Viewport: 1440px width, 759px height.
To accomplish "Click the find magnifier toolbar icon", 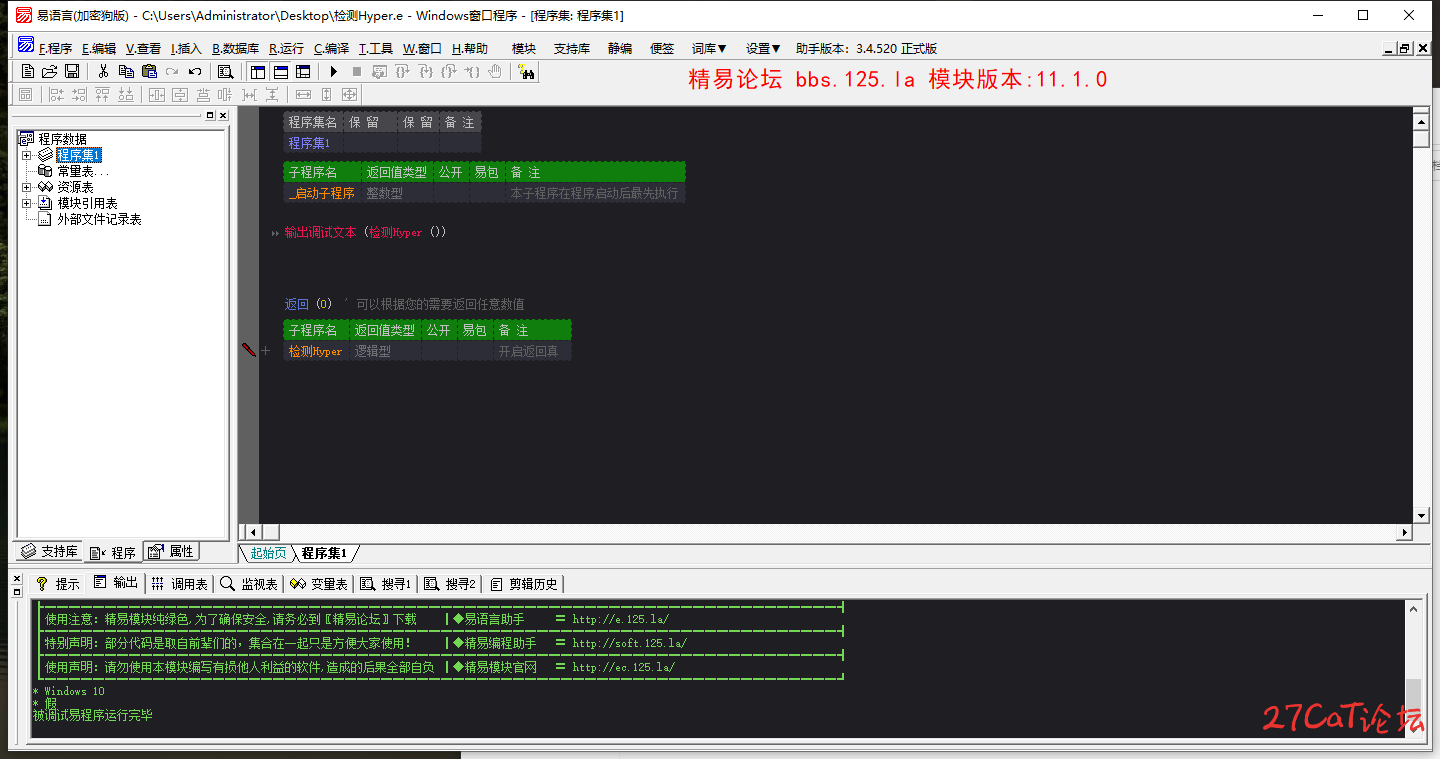I will (226, 71).
